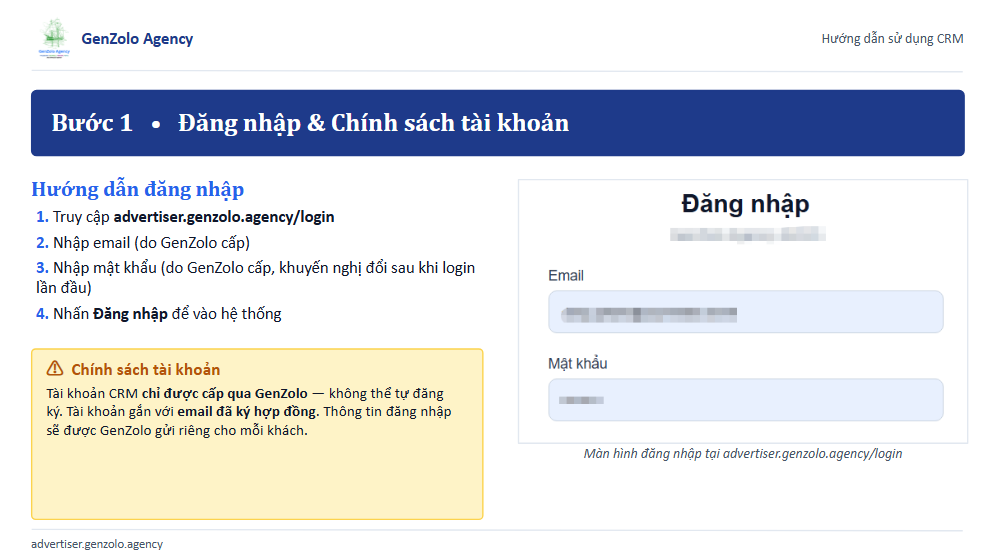Click the 'Email' field label

pos(566,276)
